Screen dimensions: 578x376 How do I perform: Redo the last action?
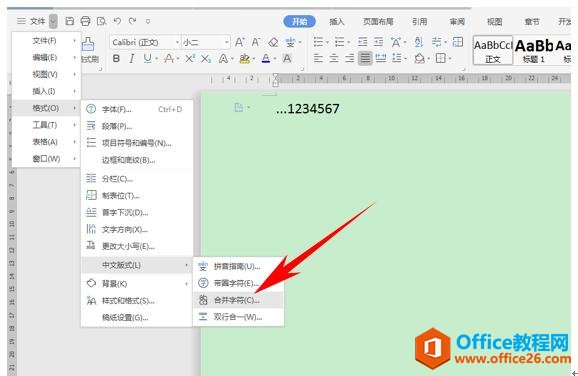click(132, 21)
